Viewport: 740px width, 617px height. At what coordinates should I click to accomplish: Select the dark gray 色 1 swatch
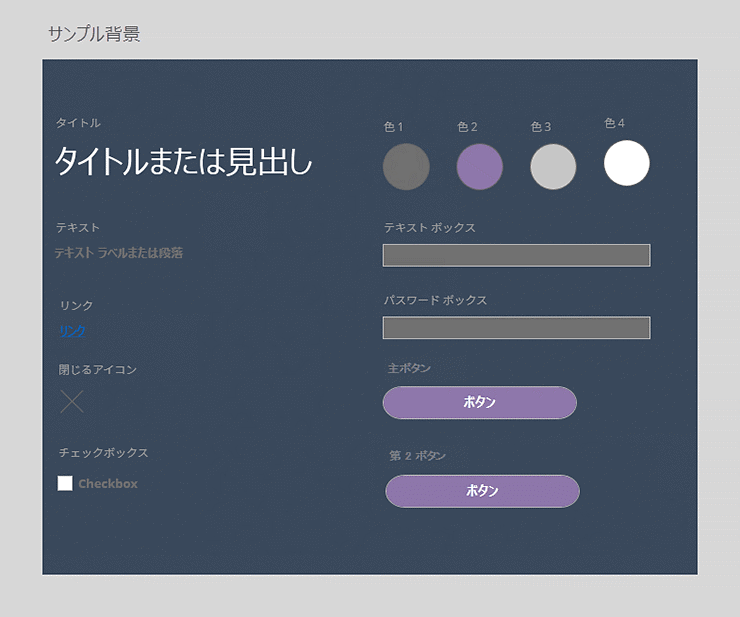[406, 167]
